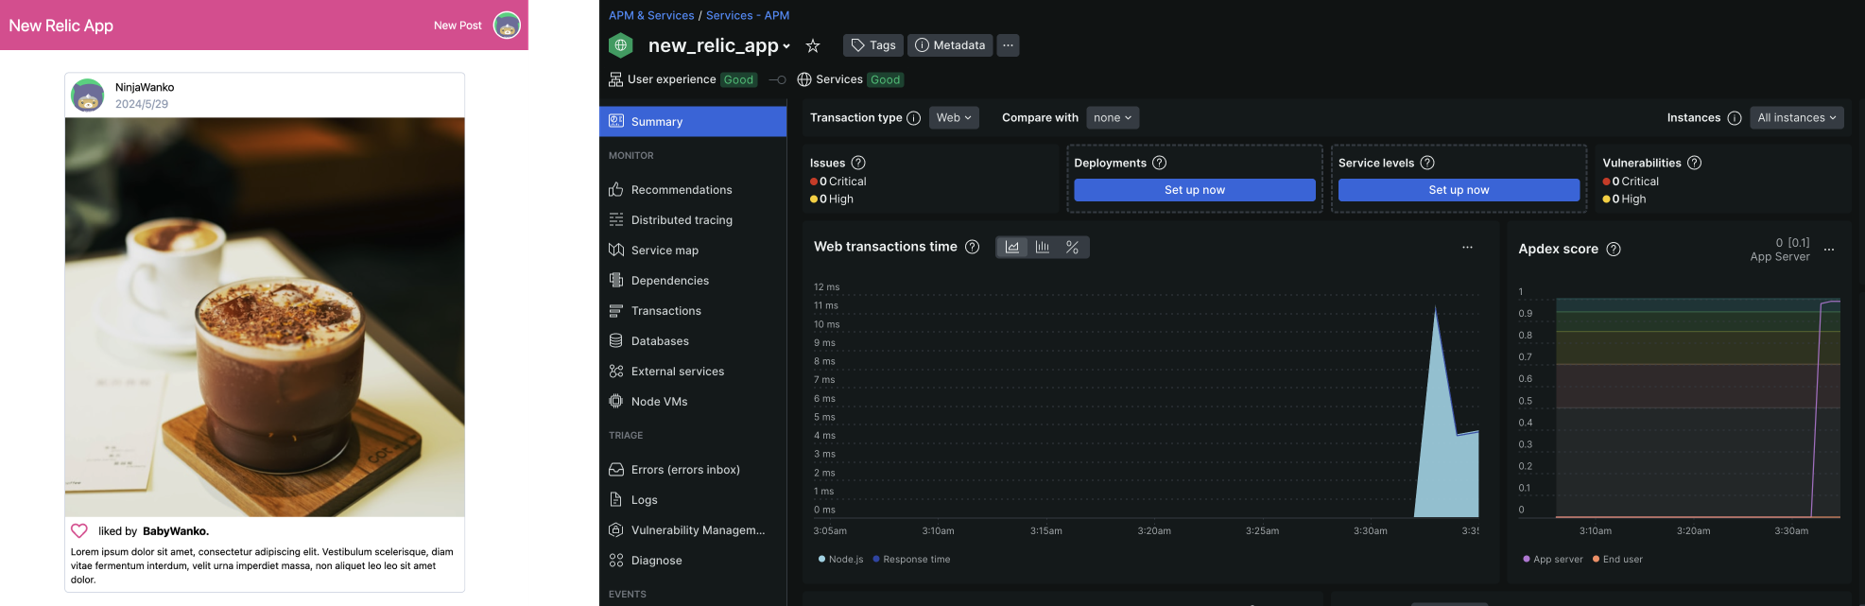Screen dimensions: 1865x606
Task: Select Errors (errors inbox) menu item
Action: 685,470
